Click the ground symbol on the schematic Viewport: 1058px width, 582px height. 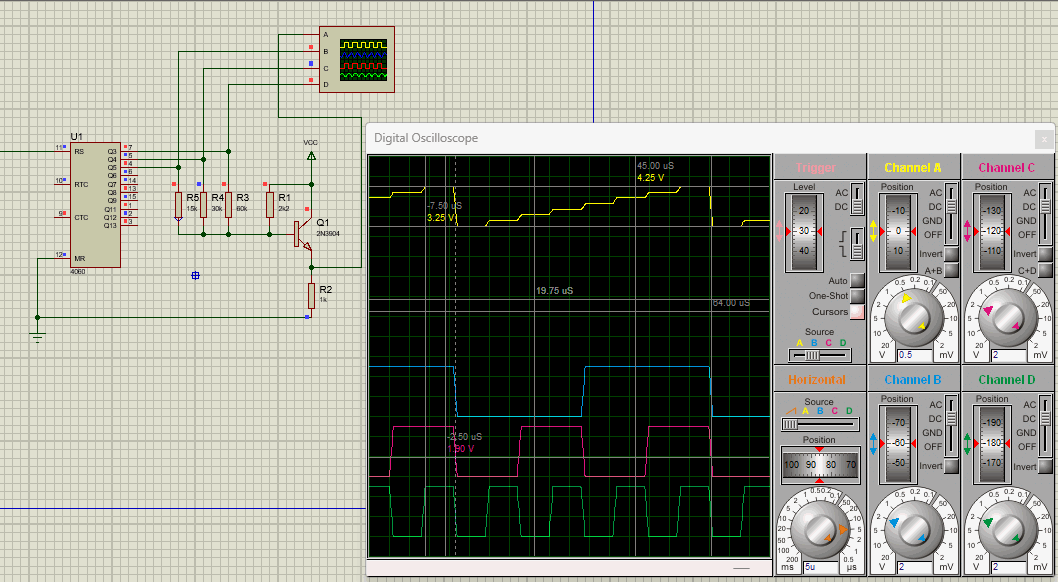coord(38,337)
